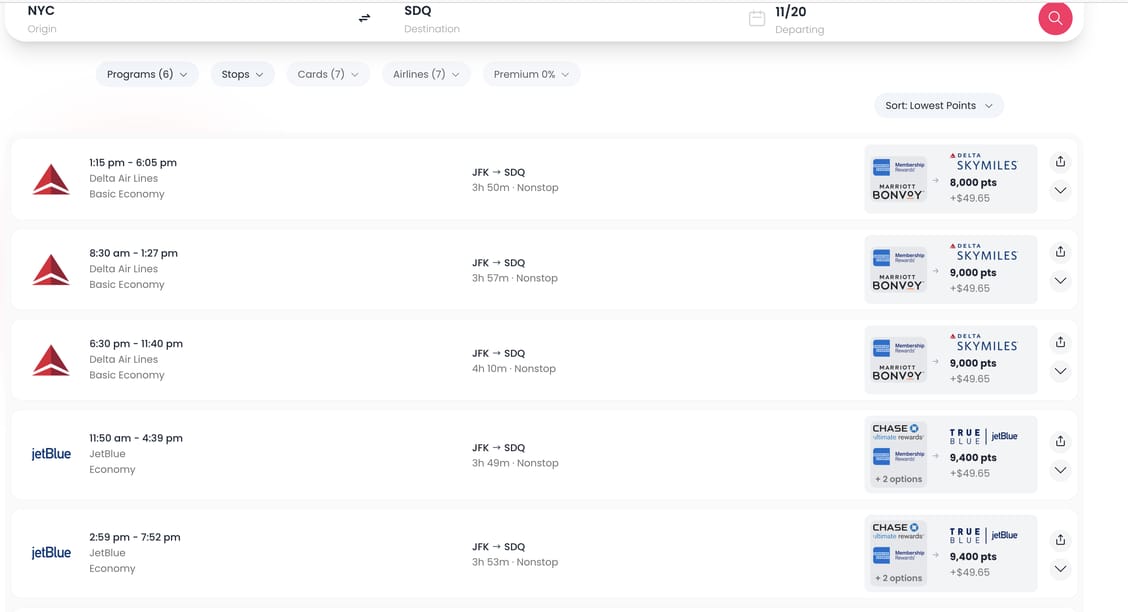
Task: Expand details for 8:30 am Delta flight
Action: pos(1060,281)
